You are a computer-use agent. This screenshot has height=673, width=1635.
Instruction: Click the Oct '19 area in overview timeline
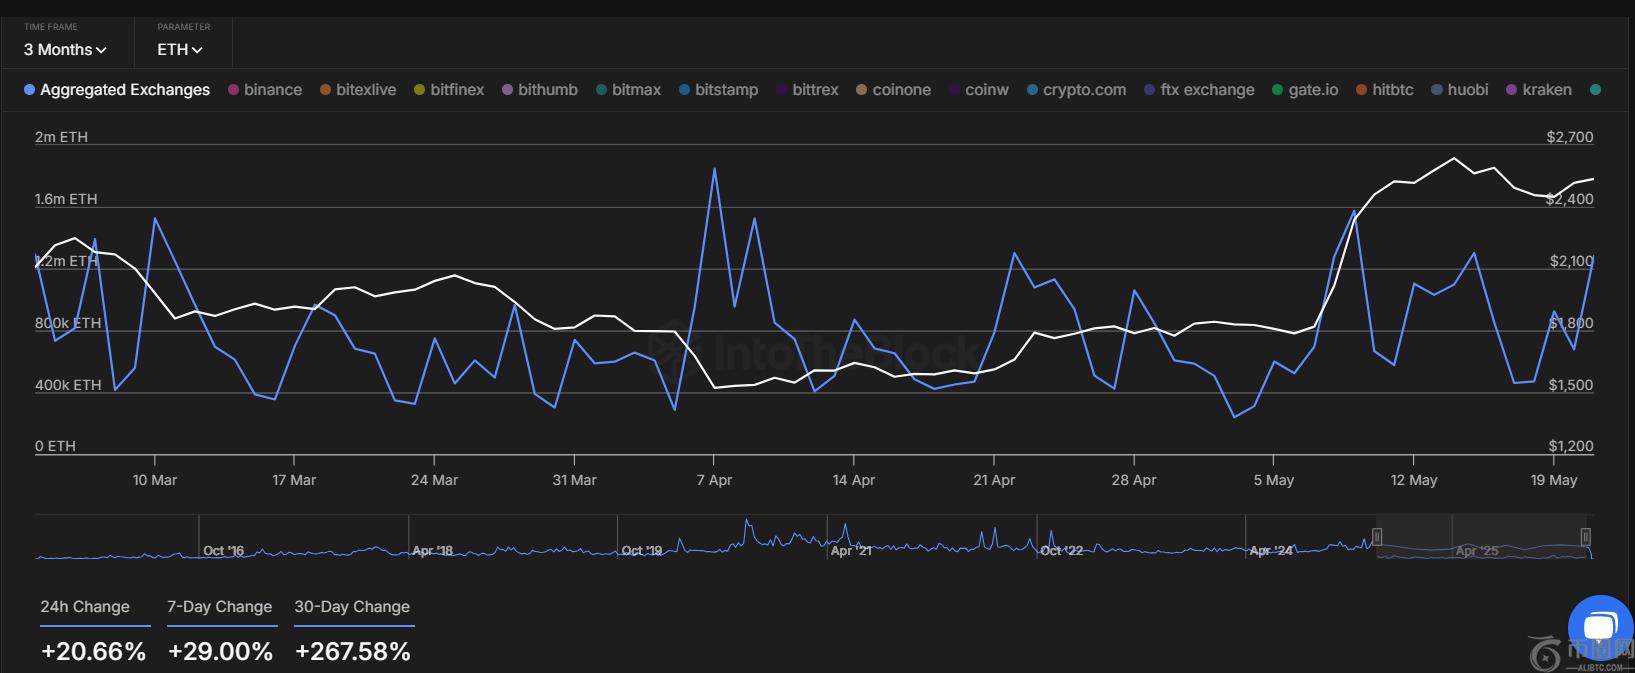[x=641, y=550]
